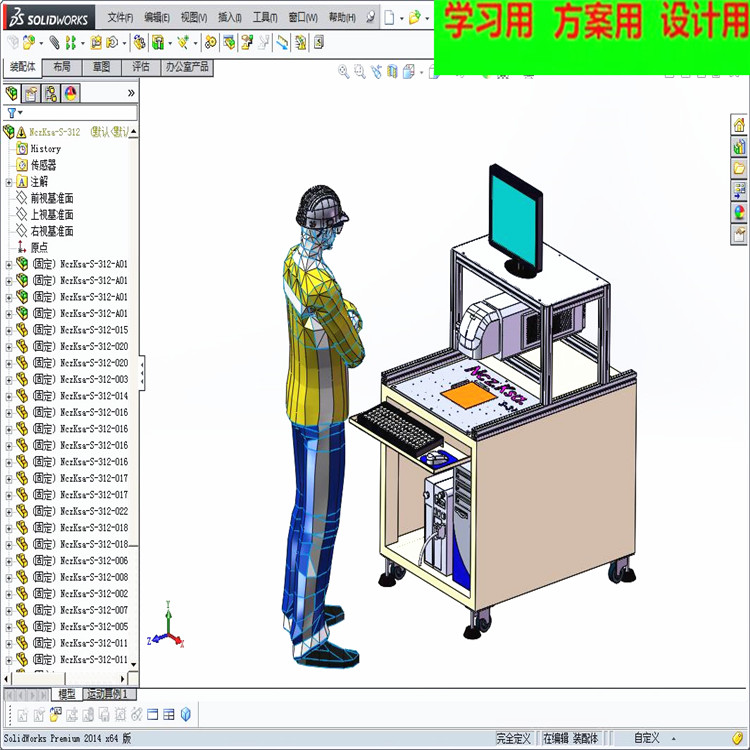Open View Palette task pane tab

[739, 190]
